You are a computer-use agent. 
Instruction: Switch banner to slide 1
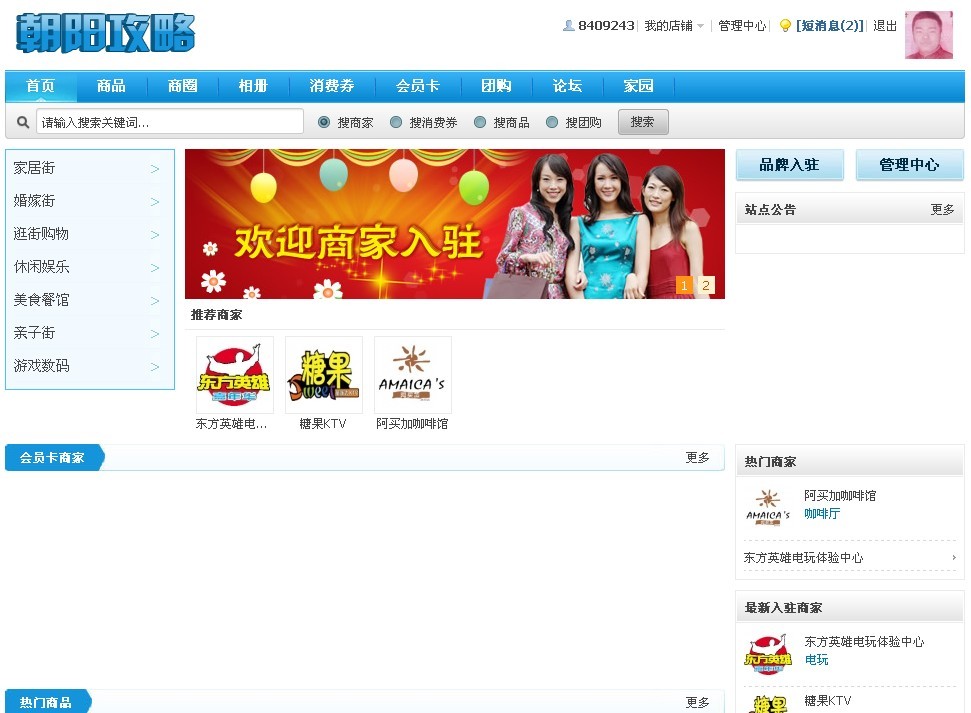pos(684,285)
